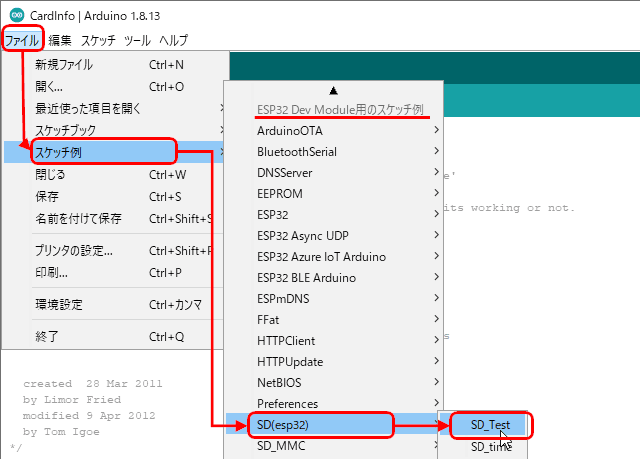Expand FFat examples

(x=334, y=320)
